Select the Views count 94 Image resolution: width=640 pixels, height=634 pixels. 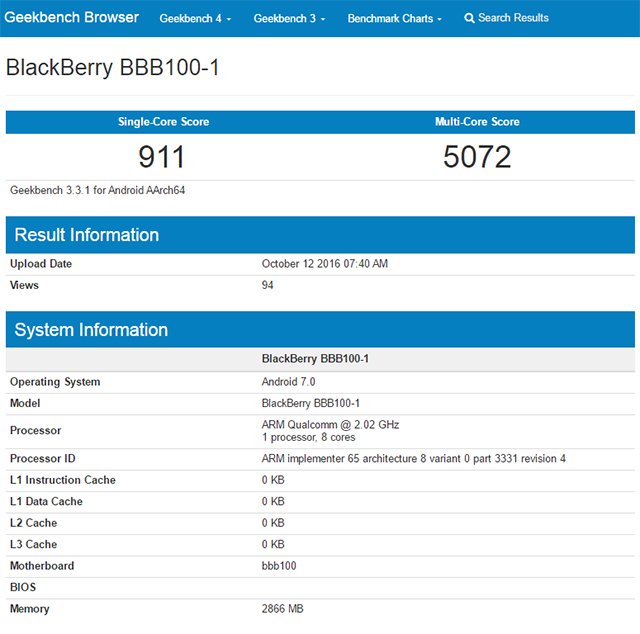pos(267,285)
